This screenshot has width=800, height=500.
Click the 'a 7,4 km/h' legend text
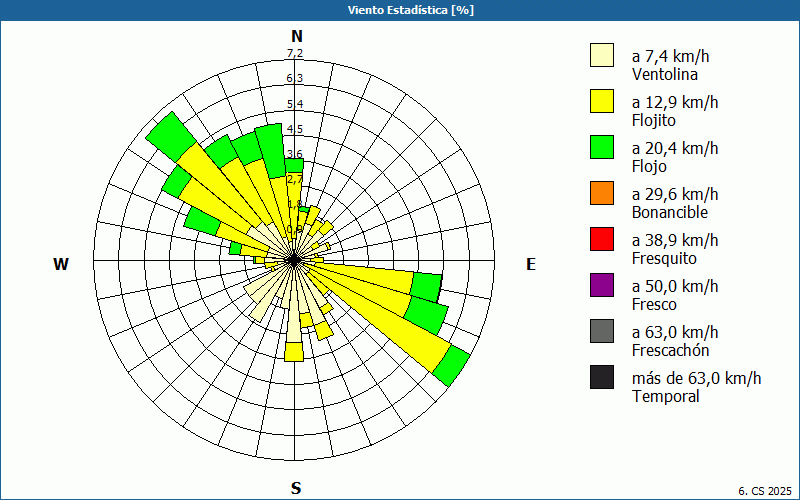tap(670, 56)
